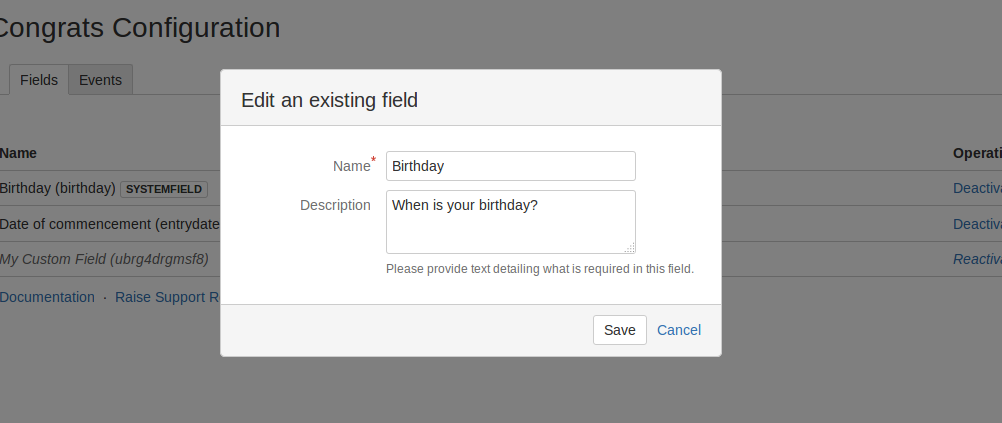
Task: Click the Raise Support Request link
Action: (167, 297)
